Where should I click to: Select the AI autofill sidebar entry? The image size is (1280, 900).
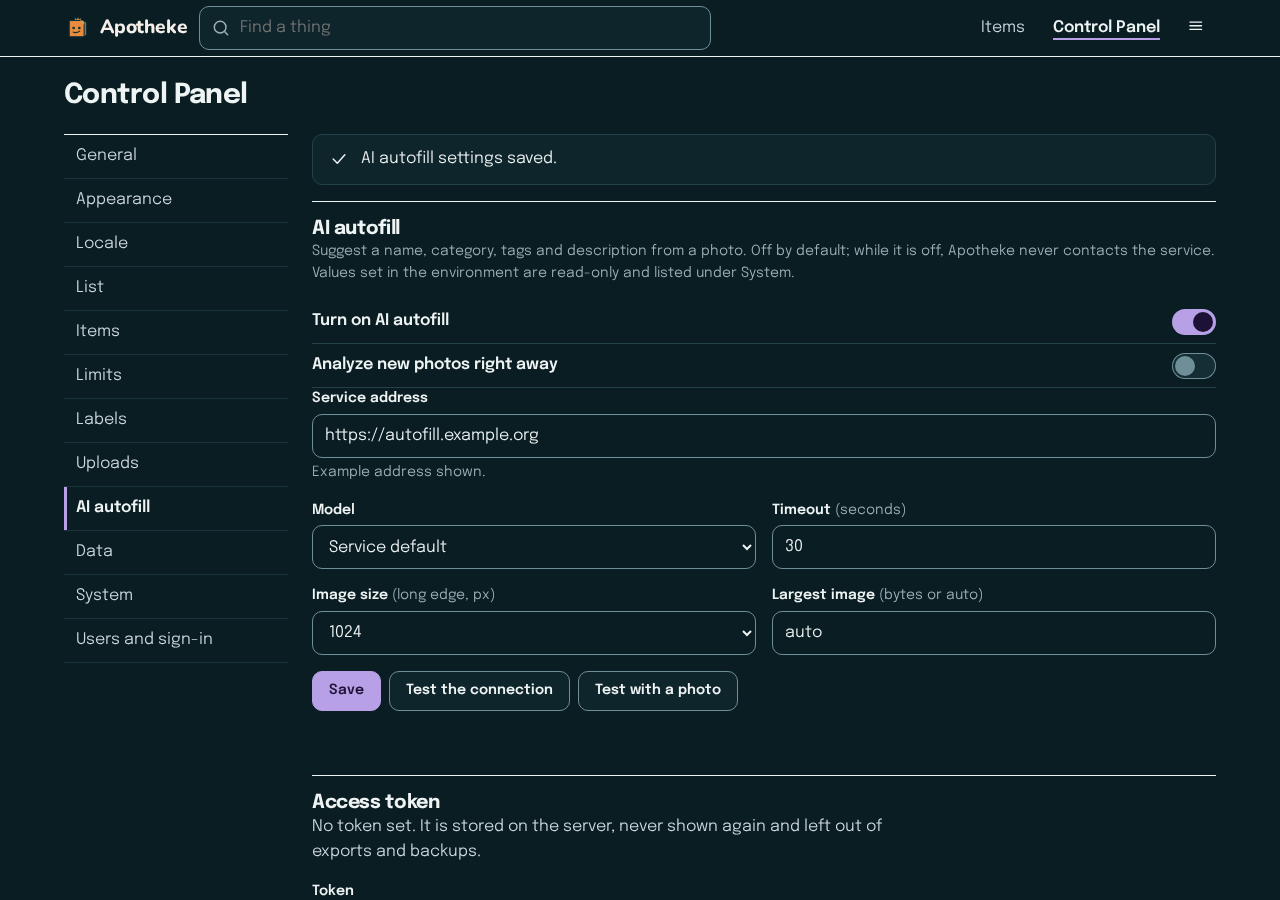coord(176,508)
